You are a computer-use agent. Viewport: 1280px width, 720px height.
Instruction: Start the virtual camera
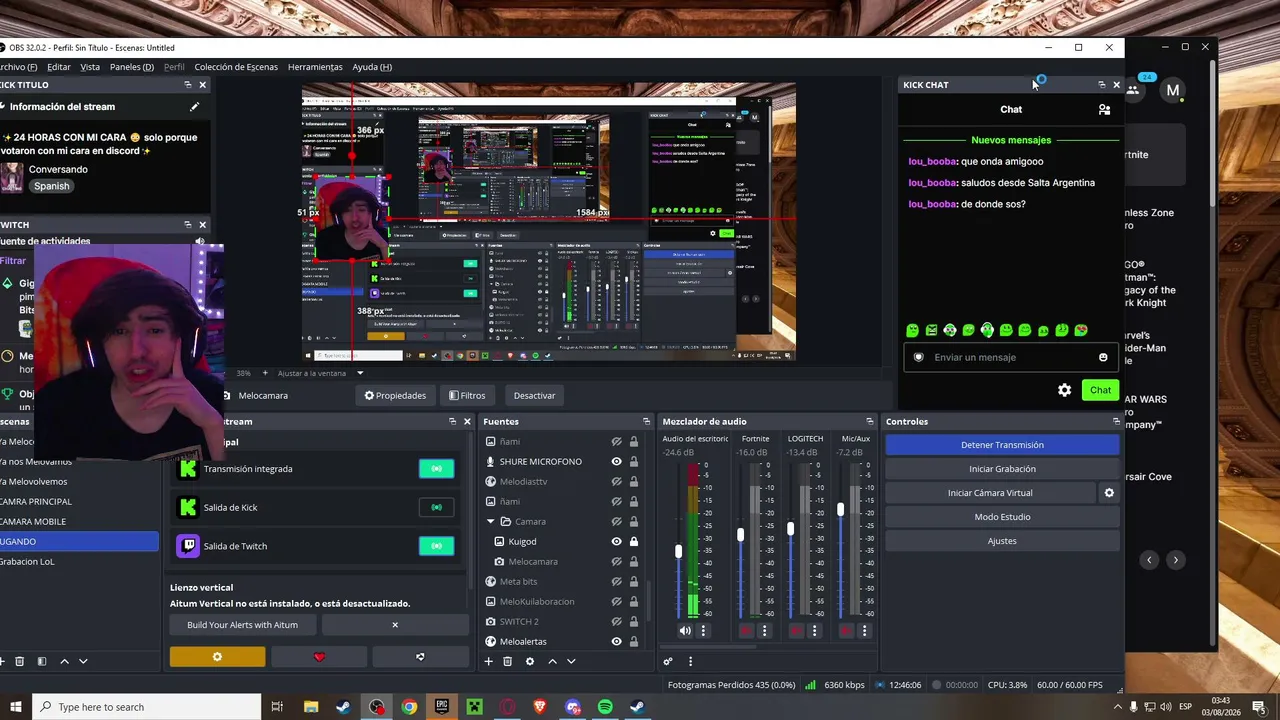[990, 493]
